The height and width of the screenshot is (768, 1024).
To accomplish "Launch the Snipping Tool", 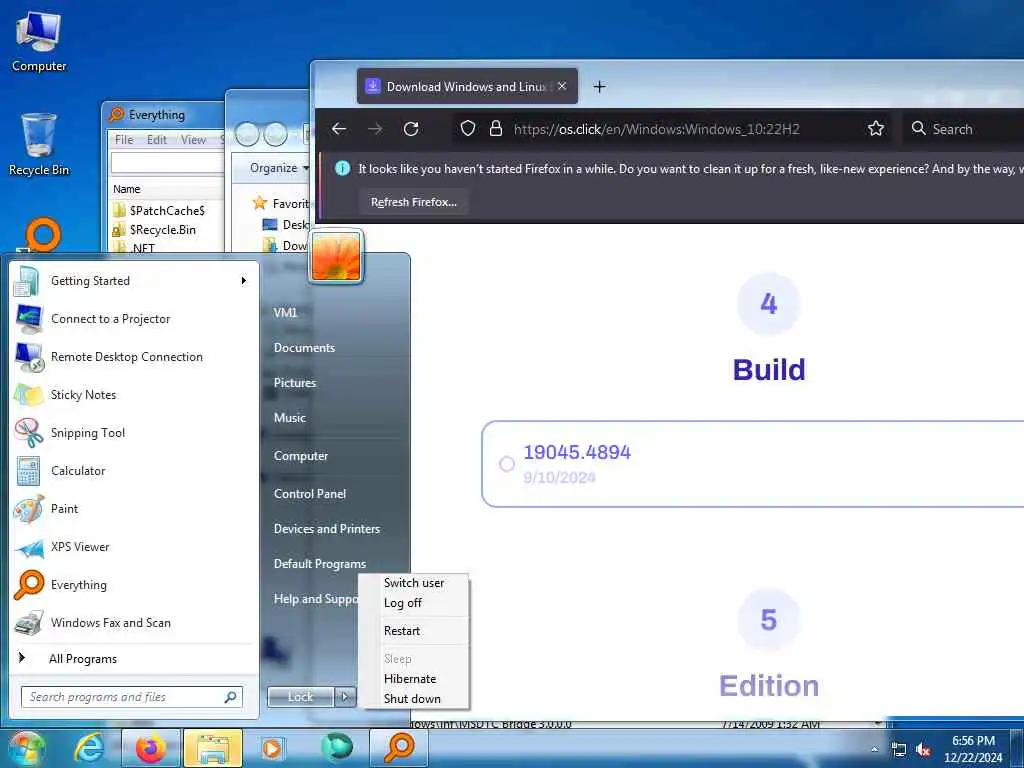I will click(x=134, y=432).
